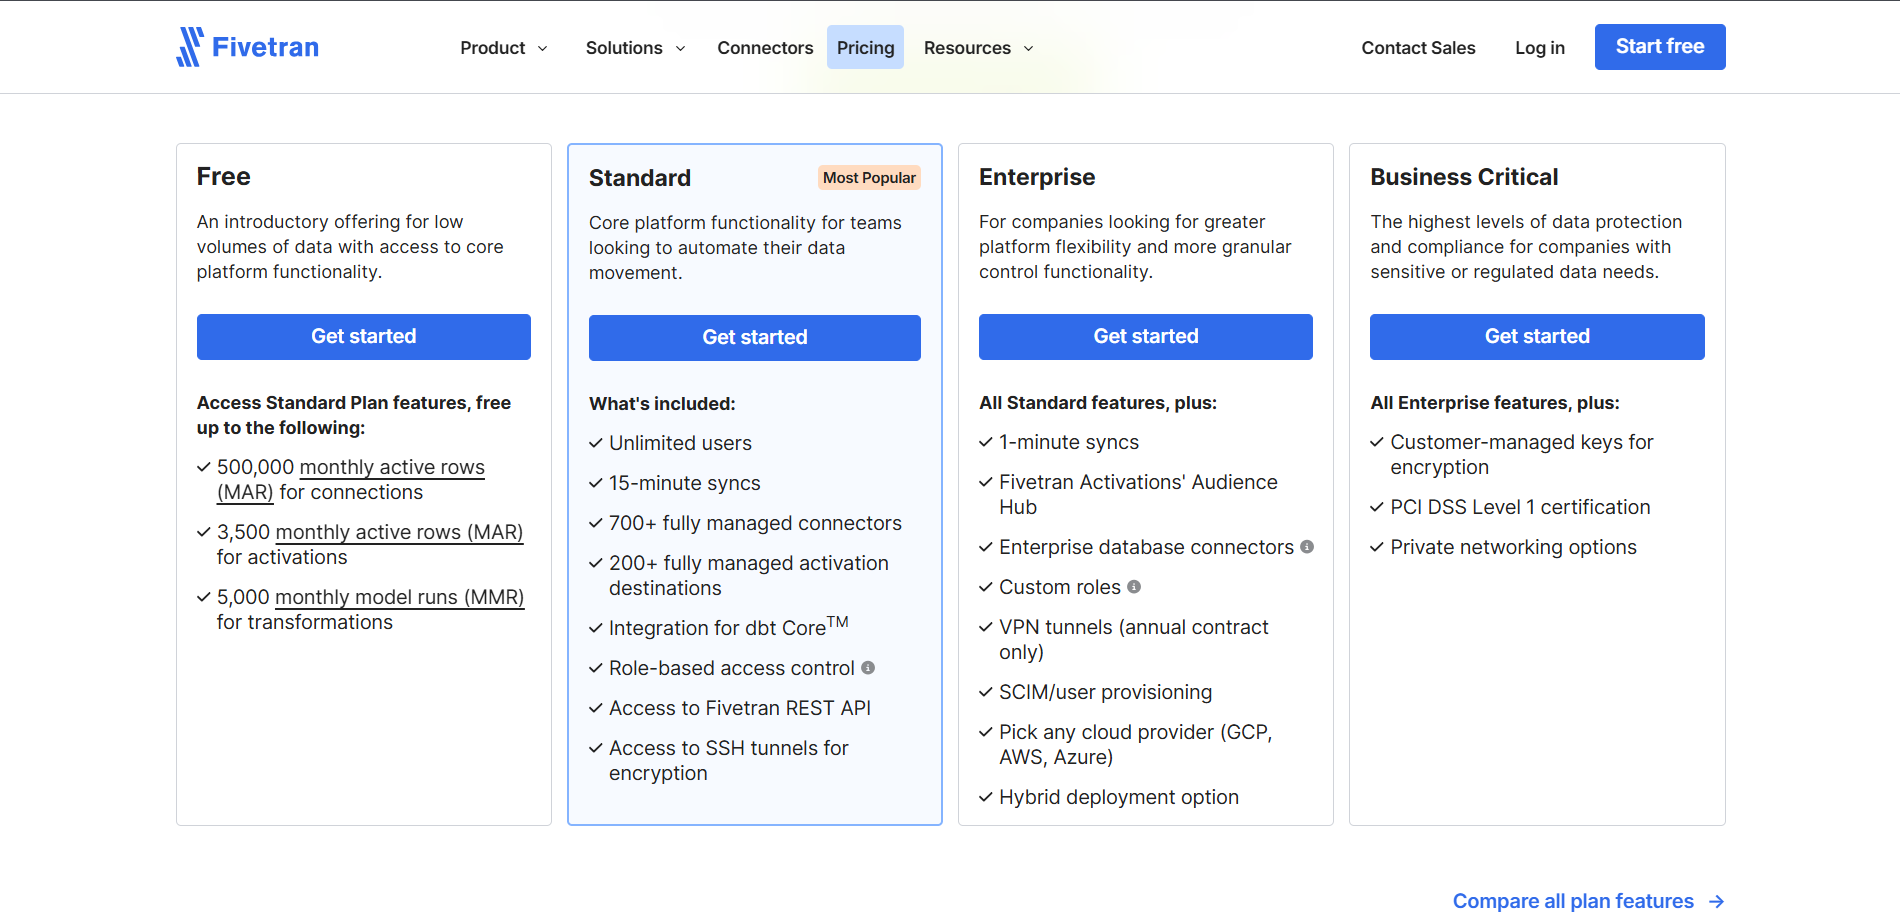The image size is (1900, 912).
Task: Get started with the Free plan
Action: [x=364, y=337]
